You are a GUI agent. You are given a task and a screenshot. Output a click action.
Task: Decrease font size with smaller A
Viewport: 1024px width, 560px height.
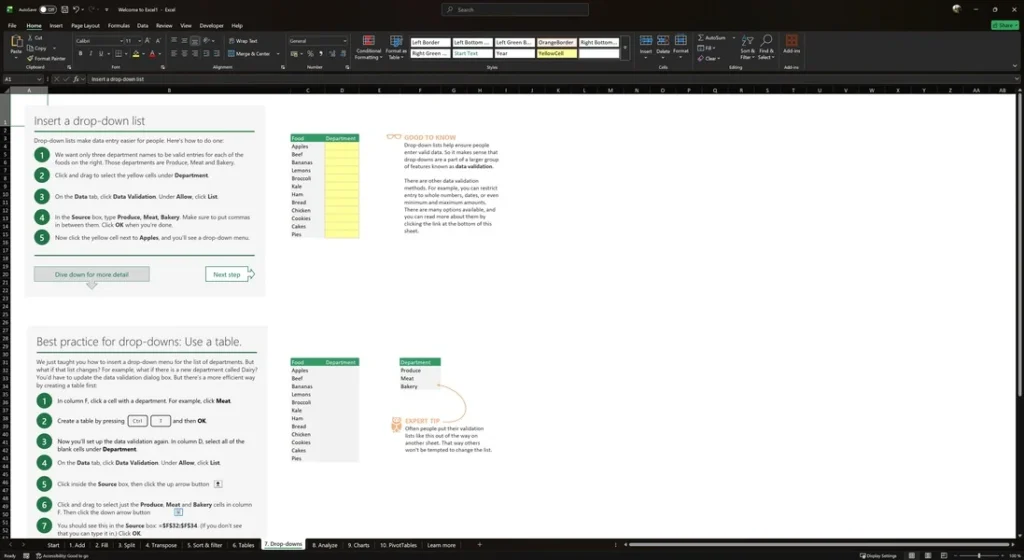click(x=158, y=40)
